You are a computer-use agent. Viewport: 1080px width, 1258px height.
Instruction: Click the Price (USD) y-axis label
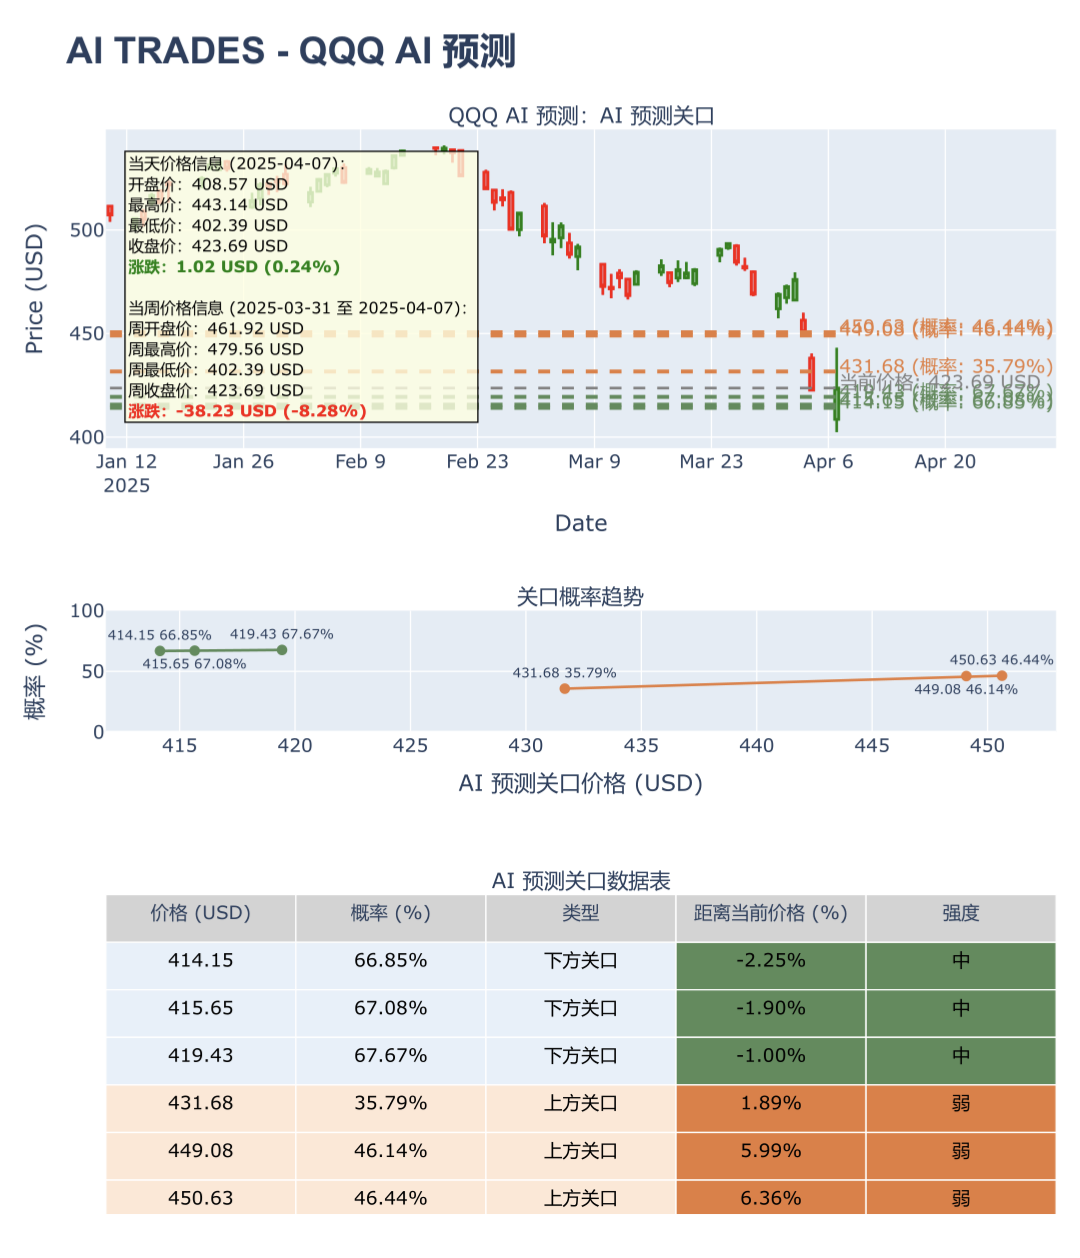34,289
